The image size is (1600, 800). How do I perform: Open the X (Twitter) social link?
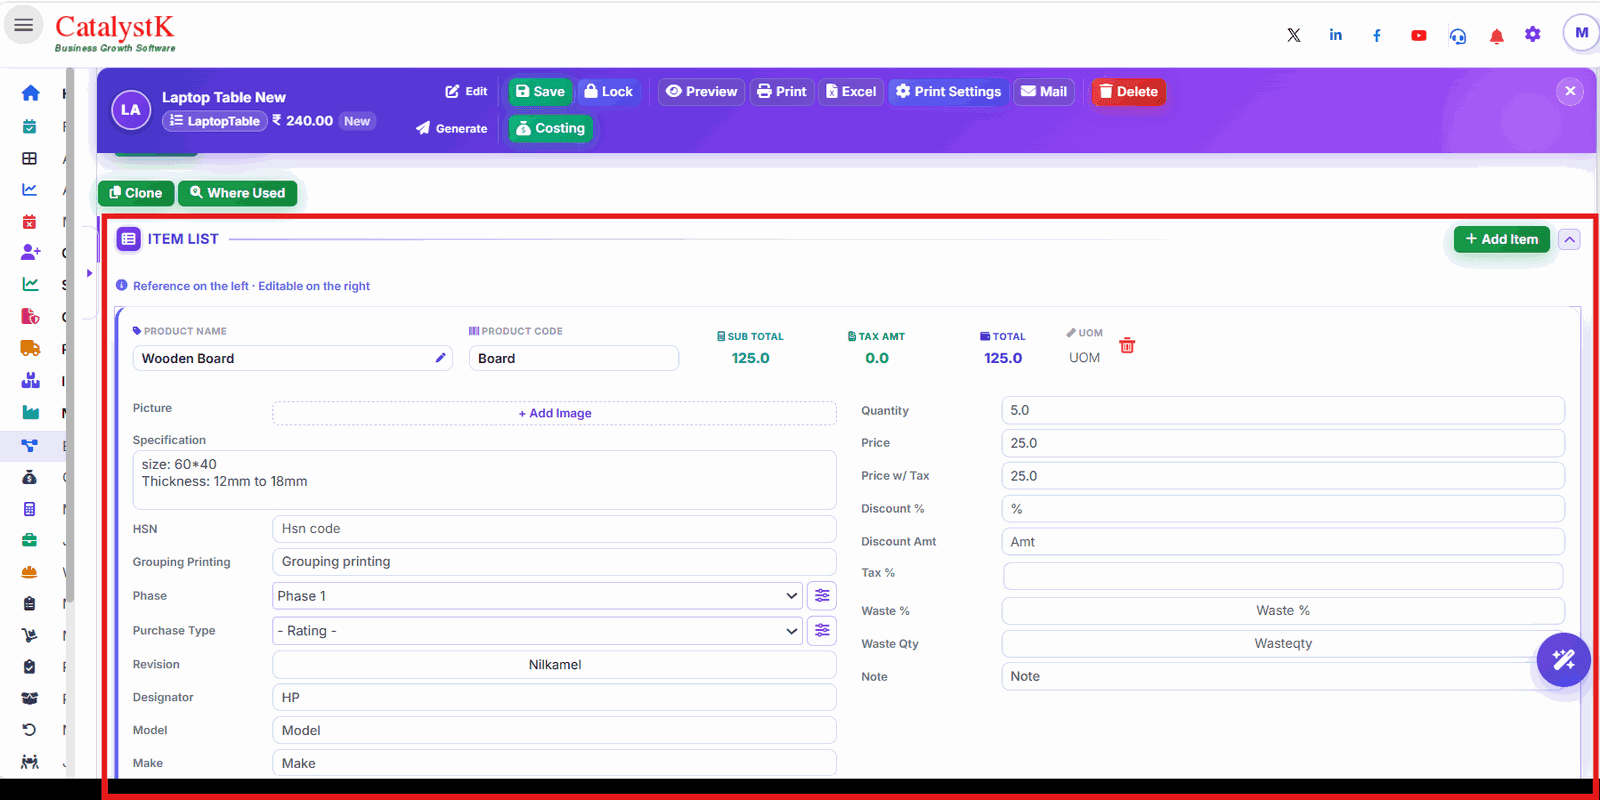(1294, 35)
